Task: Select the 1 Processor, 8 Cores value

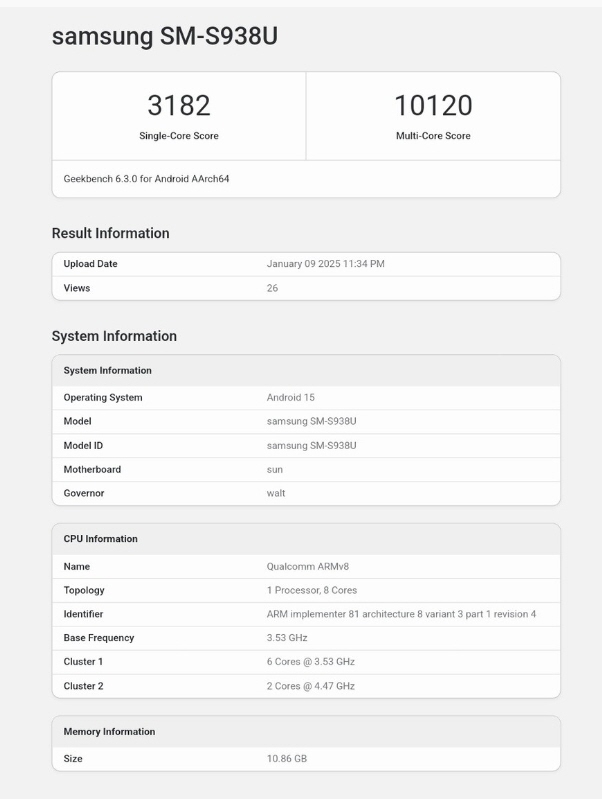Action: [311, 590]
